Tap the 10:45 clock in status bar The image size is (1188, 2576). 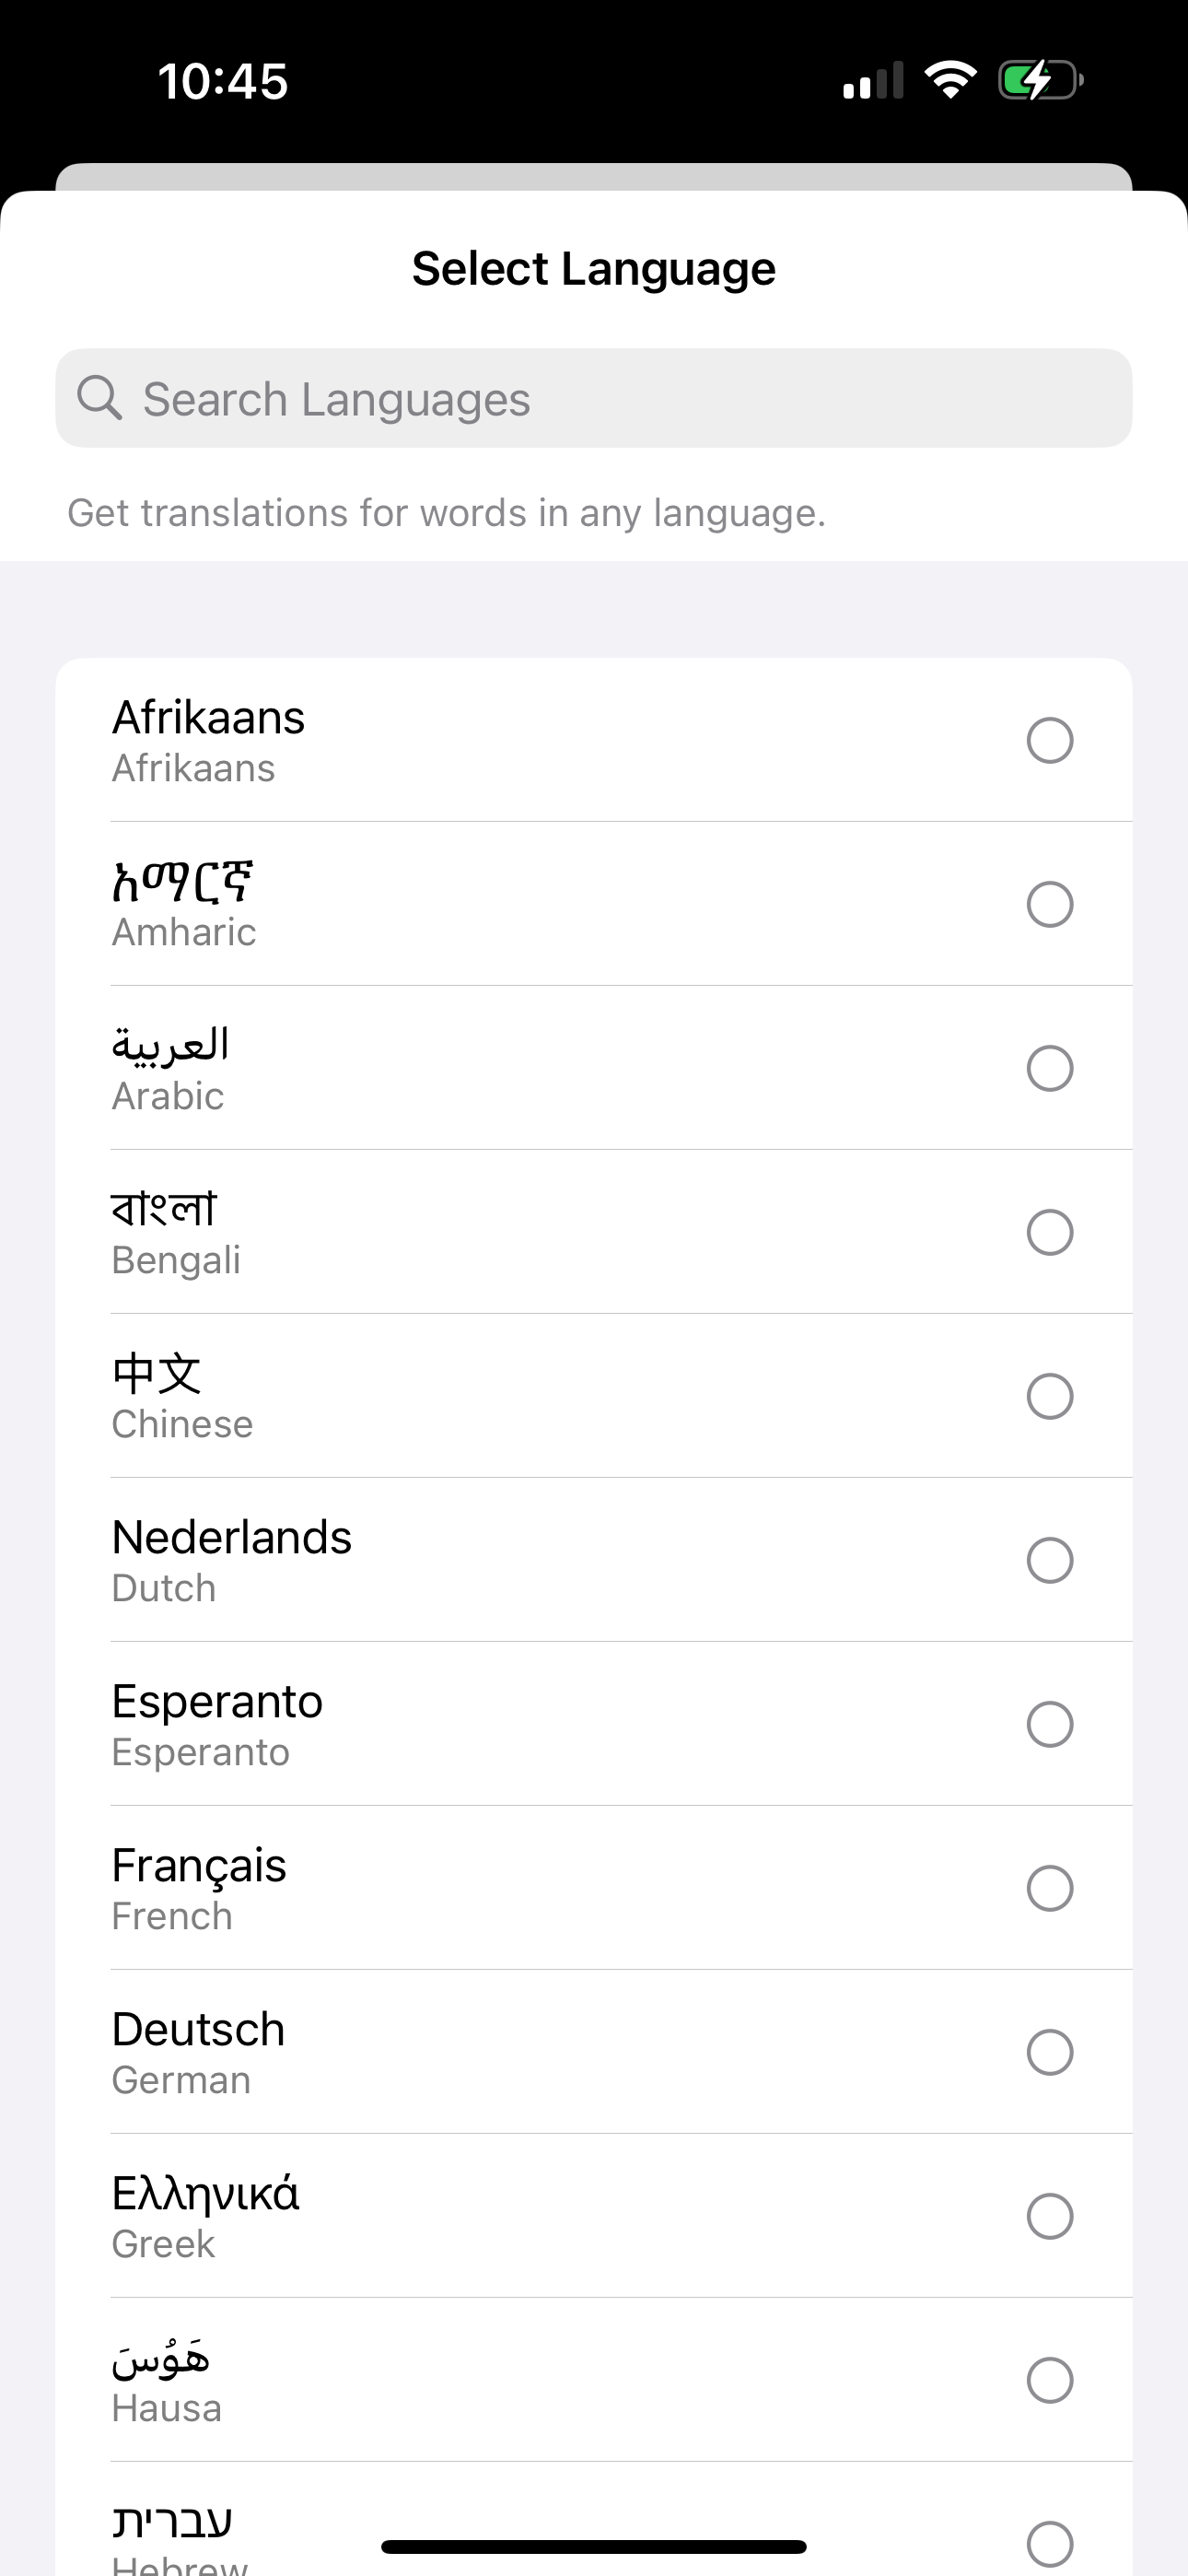click(x=223, y=81)
